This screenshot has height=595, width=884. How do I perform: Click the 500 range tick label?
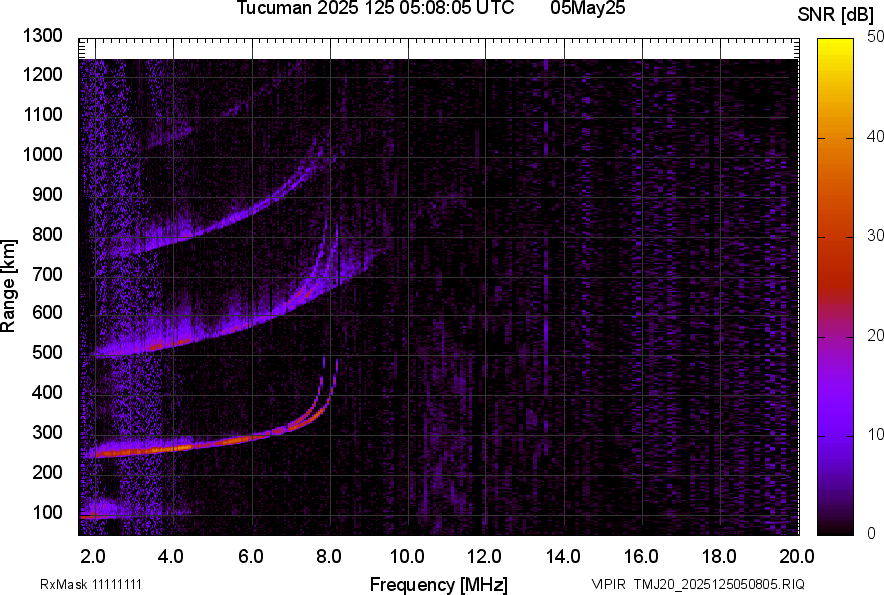(47, 352)
